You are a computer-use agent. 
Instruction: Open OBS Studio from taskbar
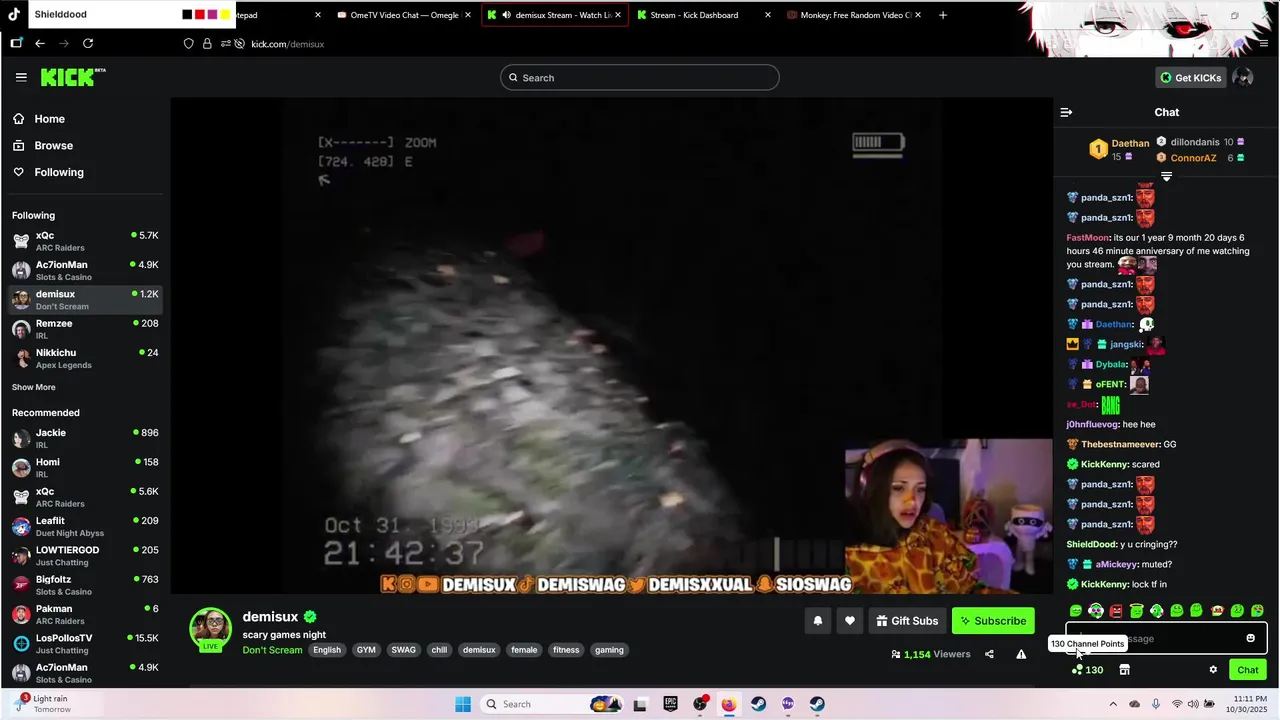pos(700,704)
